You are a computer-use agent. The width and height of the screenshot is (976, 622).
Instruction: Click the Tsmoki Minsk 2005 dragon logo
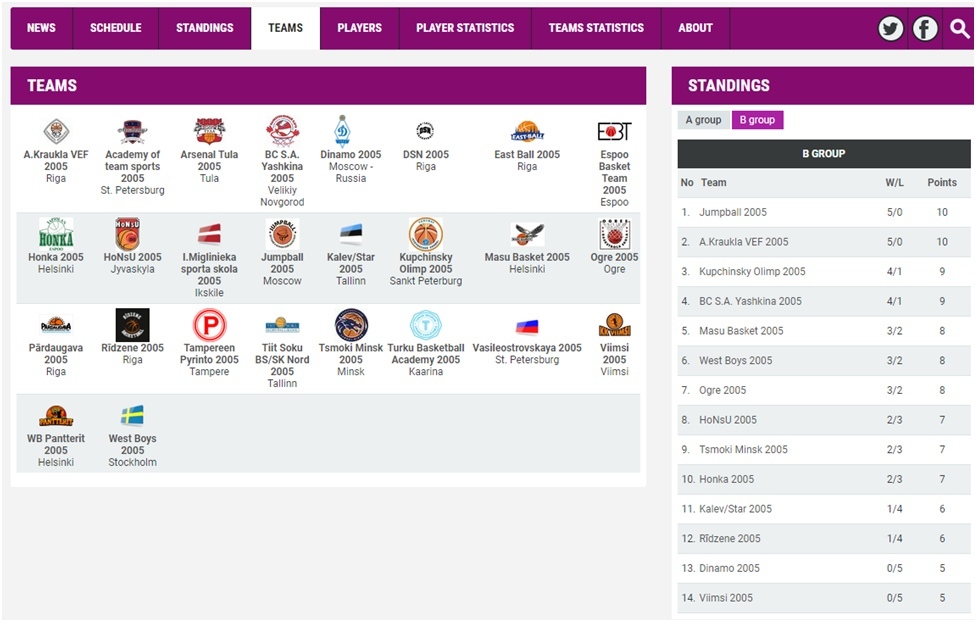point(351,325)
